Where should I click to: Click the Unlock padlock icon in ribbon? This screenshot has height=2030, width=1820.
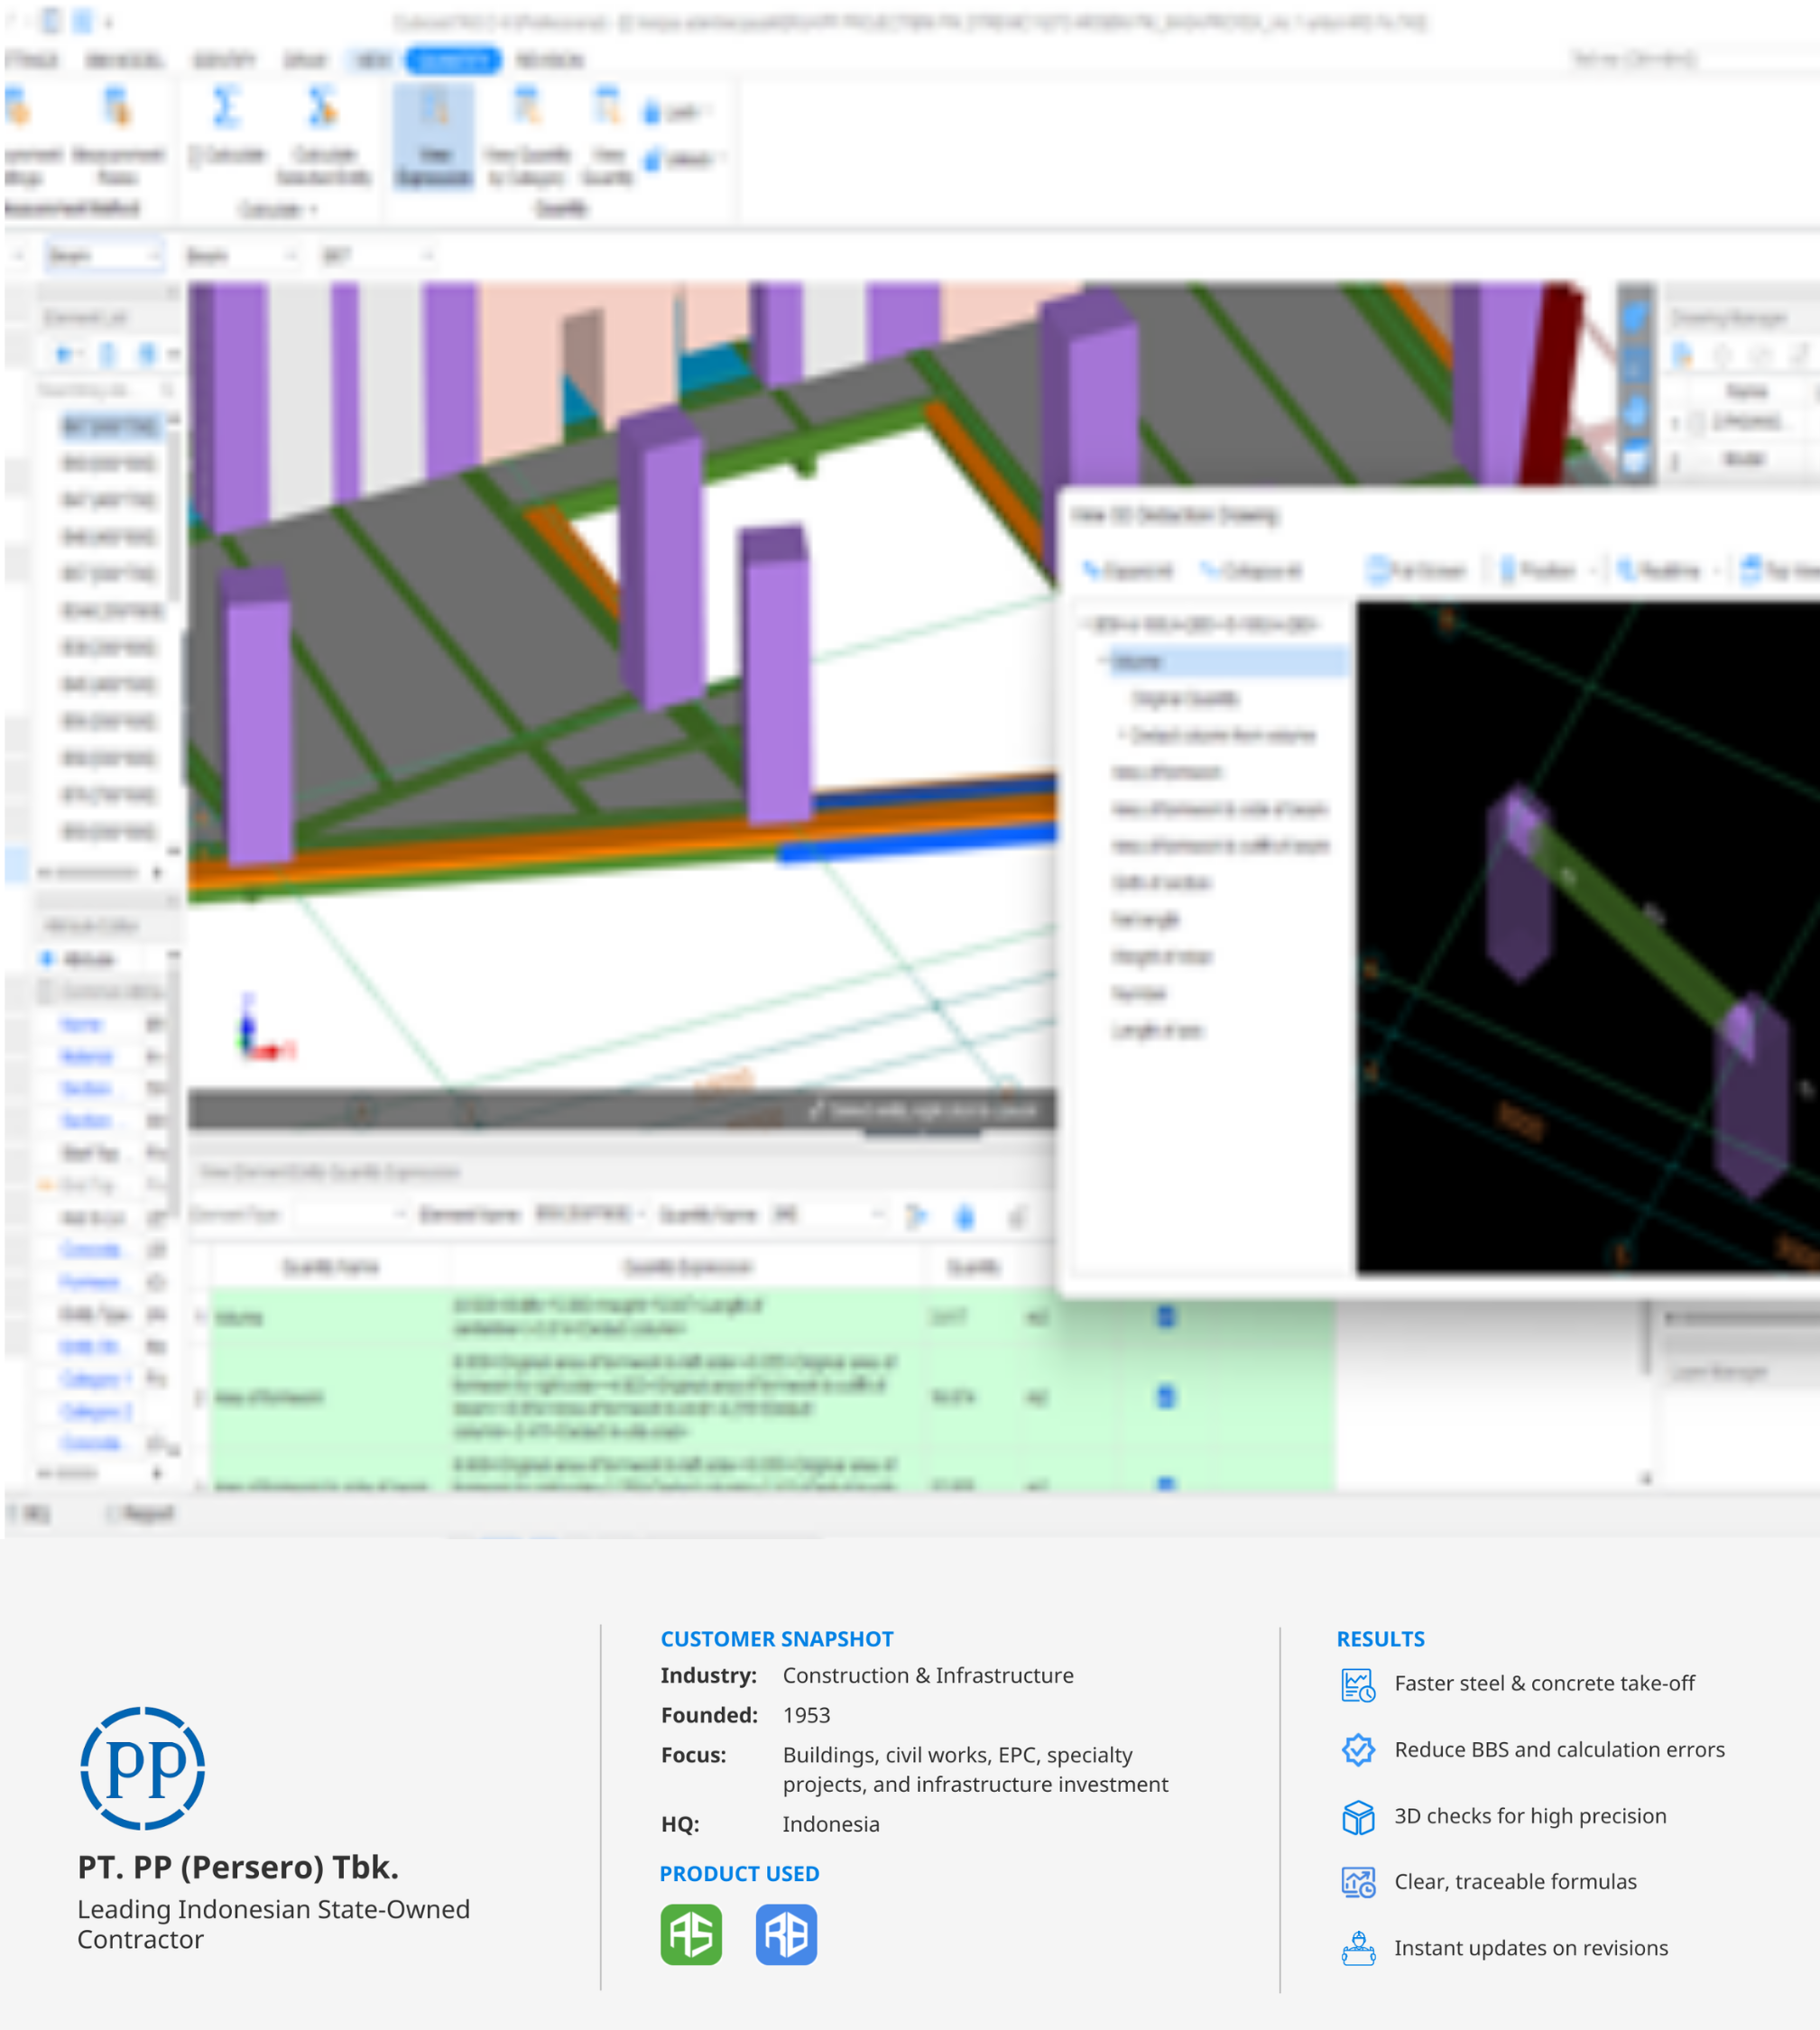coord(652,159)
